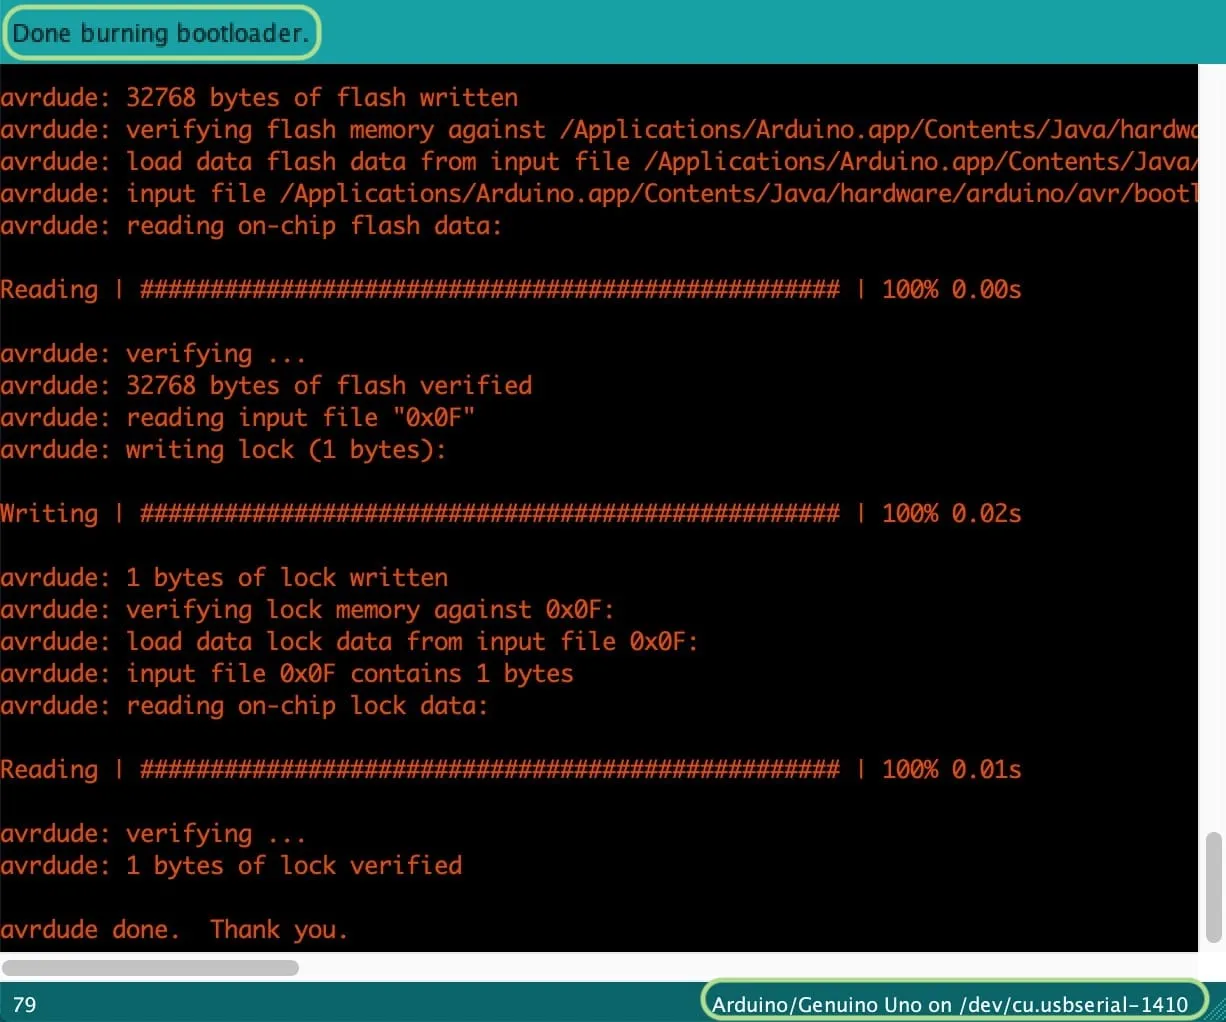The width and height of the screenshot is (1226, 1022).
Task: Click the Reading progress bar at 0.01s
Action: tap(489, 769)
